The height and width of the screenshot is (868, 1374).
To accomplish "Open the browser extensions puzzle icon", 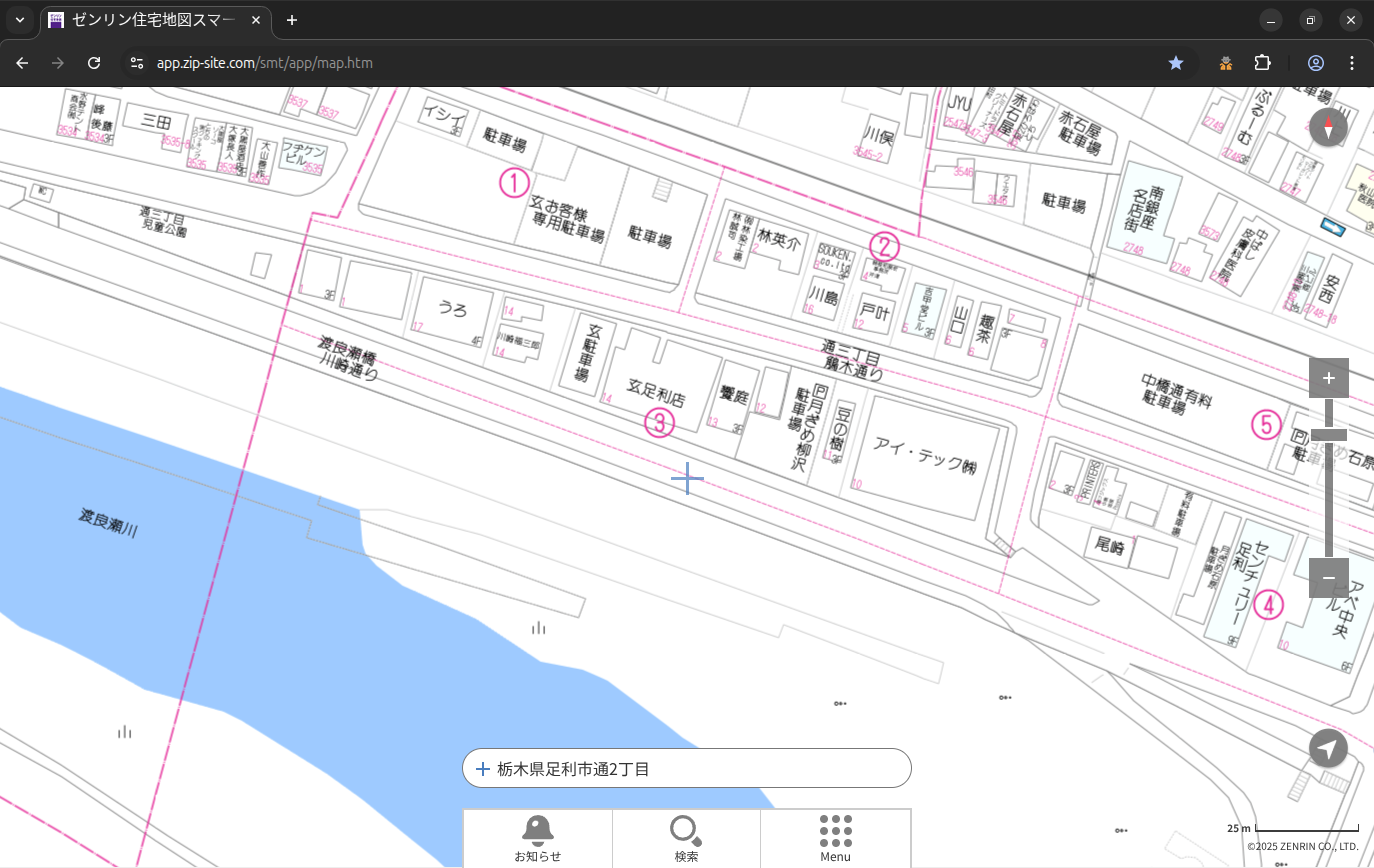I will (x=1262, y=63).
